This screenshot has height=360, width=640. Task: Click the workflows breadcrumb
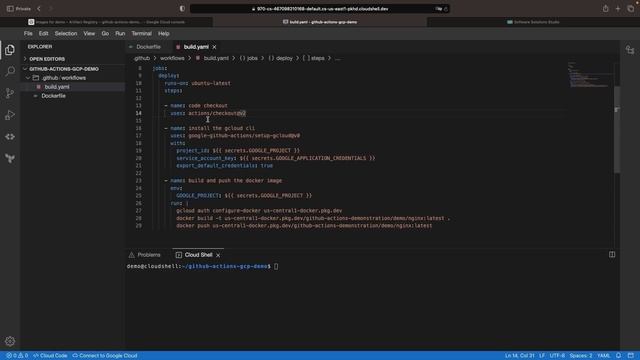172,58
